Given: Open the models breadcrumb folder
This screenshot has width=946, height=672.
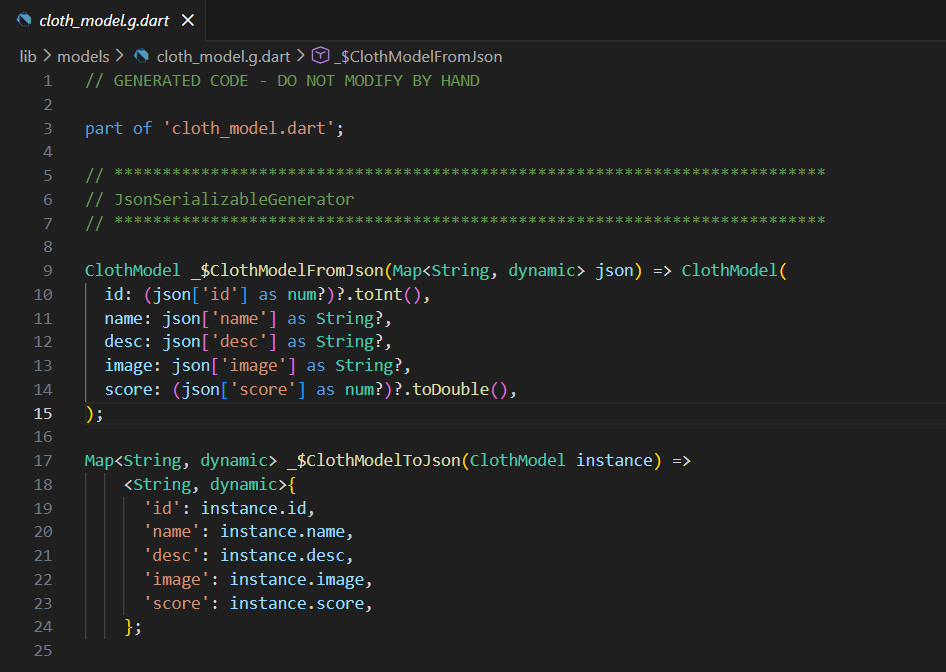Looking at the screenshot, I should (83, 57).
